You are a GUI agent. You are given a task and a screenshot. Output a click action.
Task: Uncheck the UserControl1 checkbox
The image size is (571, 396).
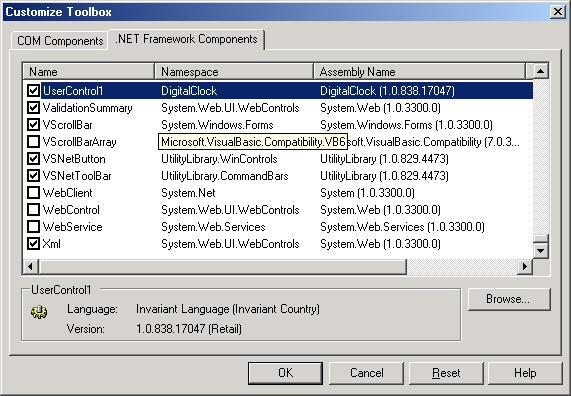tap(34, 90)
